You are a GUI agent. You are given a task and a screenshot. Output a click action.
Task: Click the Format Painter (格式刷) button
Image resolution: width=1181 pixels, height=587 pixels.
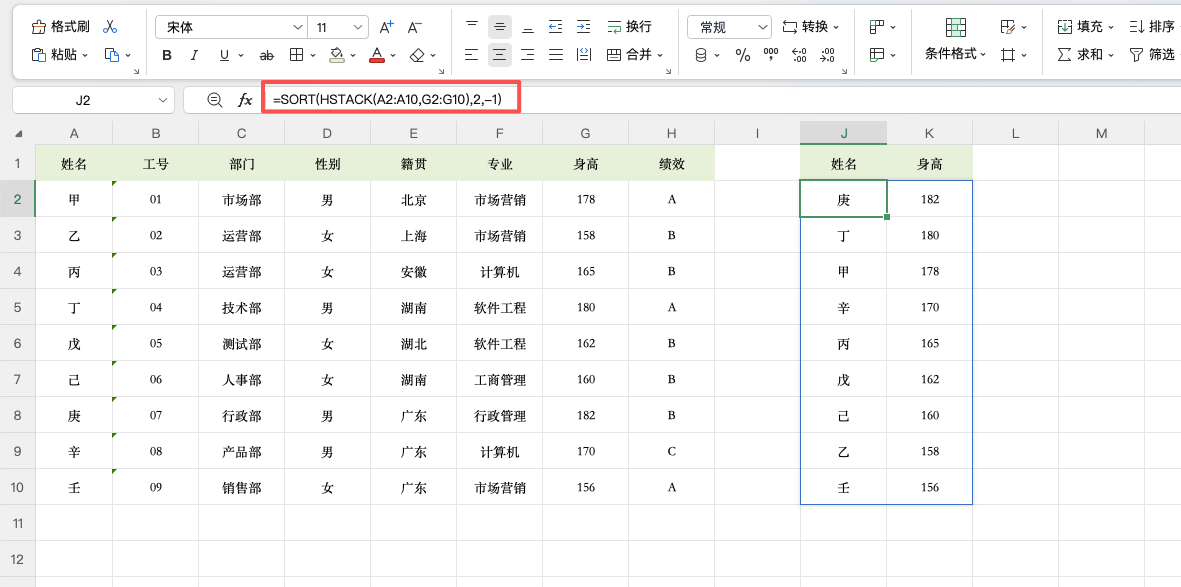click(x=60, y=27)
